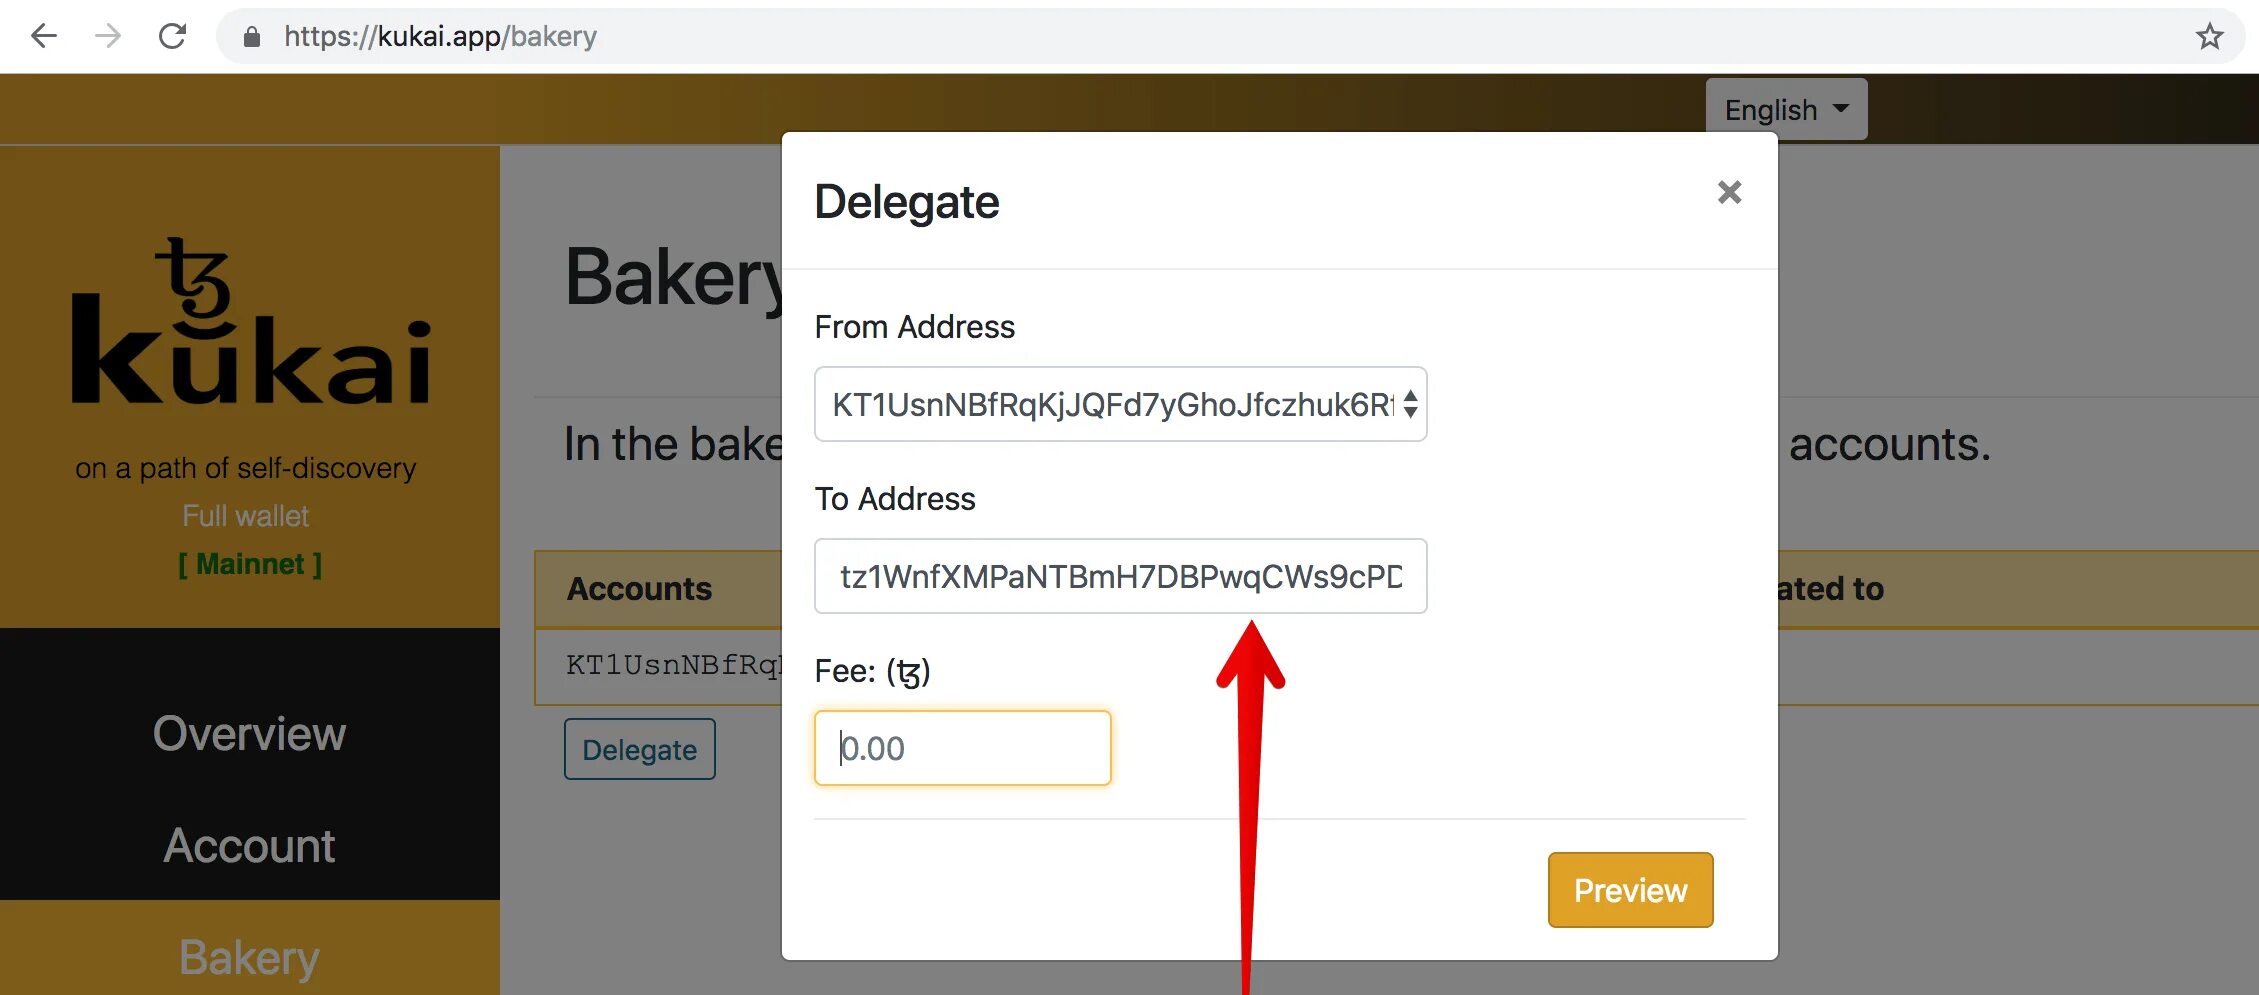
Task: Click the To Address input field
Action: [1120, 576]
